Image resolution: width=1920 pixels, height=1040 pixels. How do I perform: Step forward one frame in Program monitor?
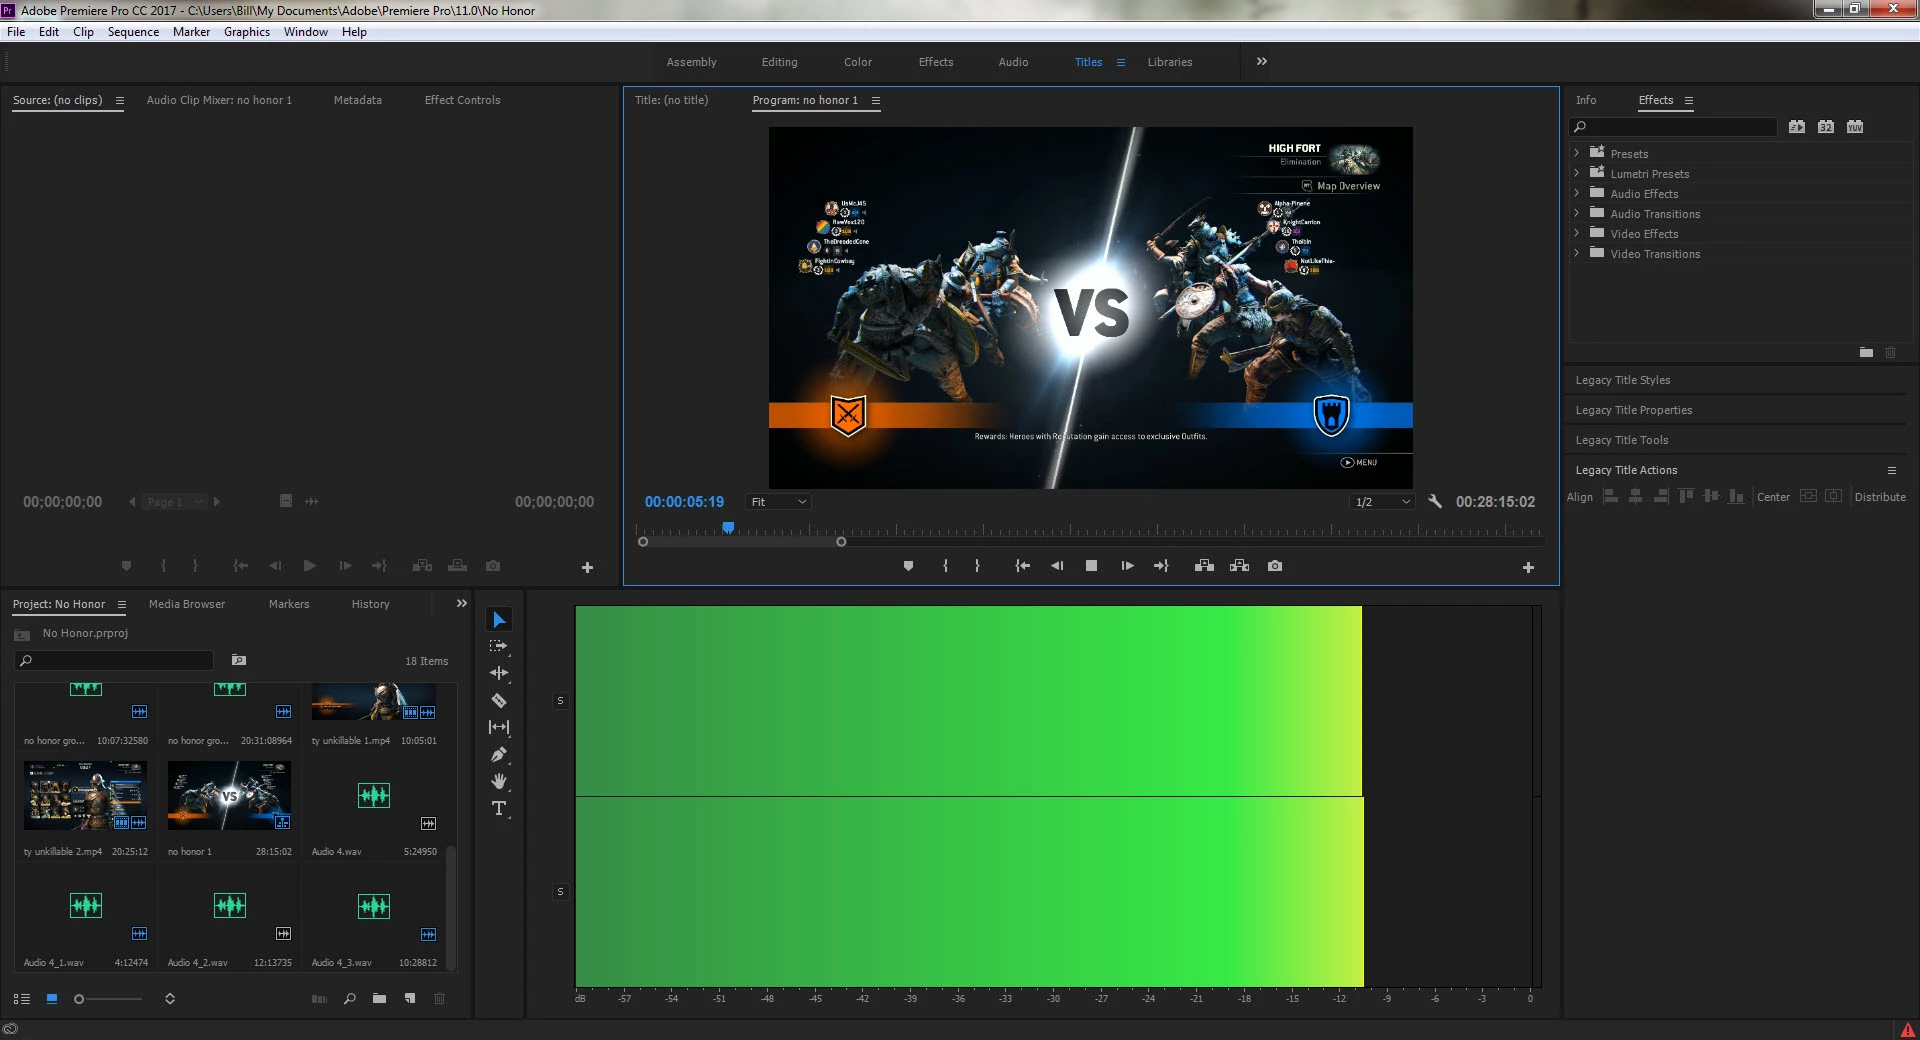click(x=1127, y=566)
